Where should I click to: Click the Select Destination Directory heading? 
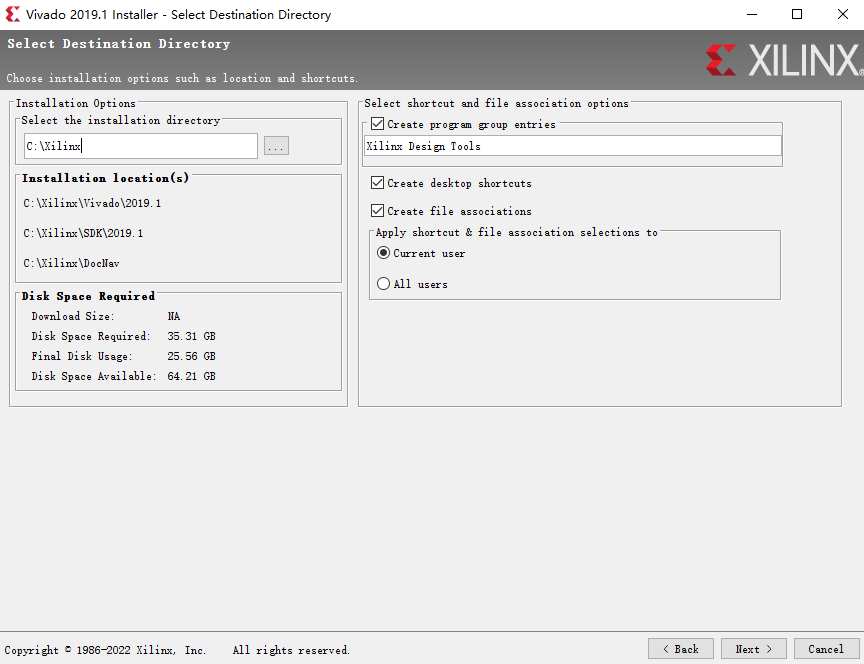119,44
